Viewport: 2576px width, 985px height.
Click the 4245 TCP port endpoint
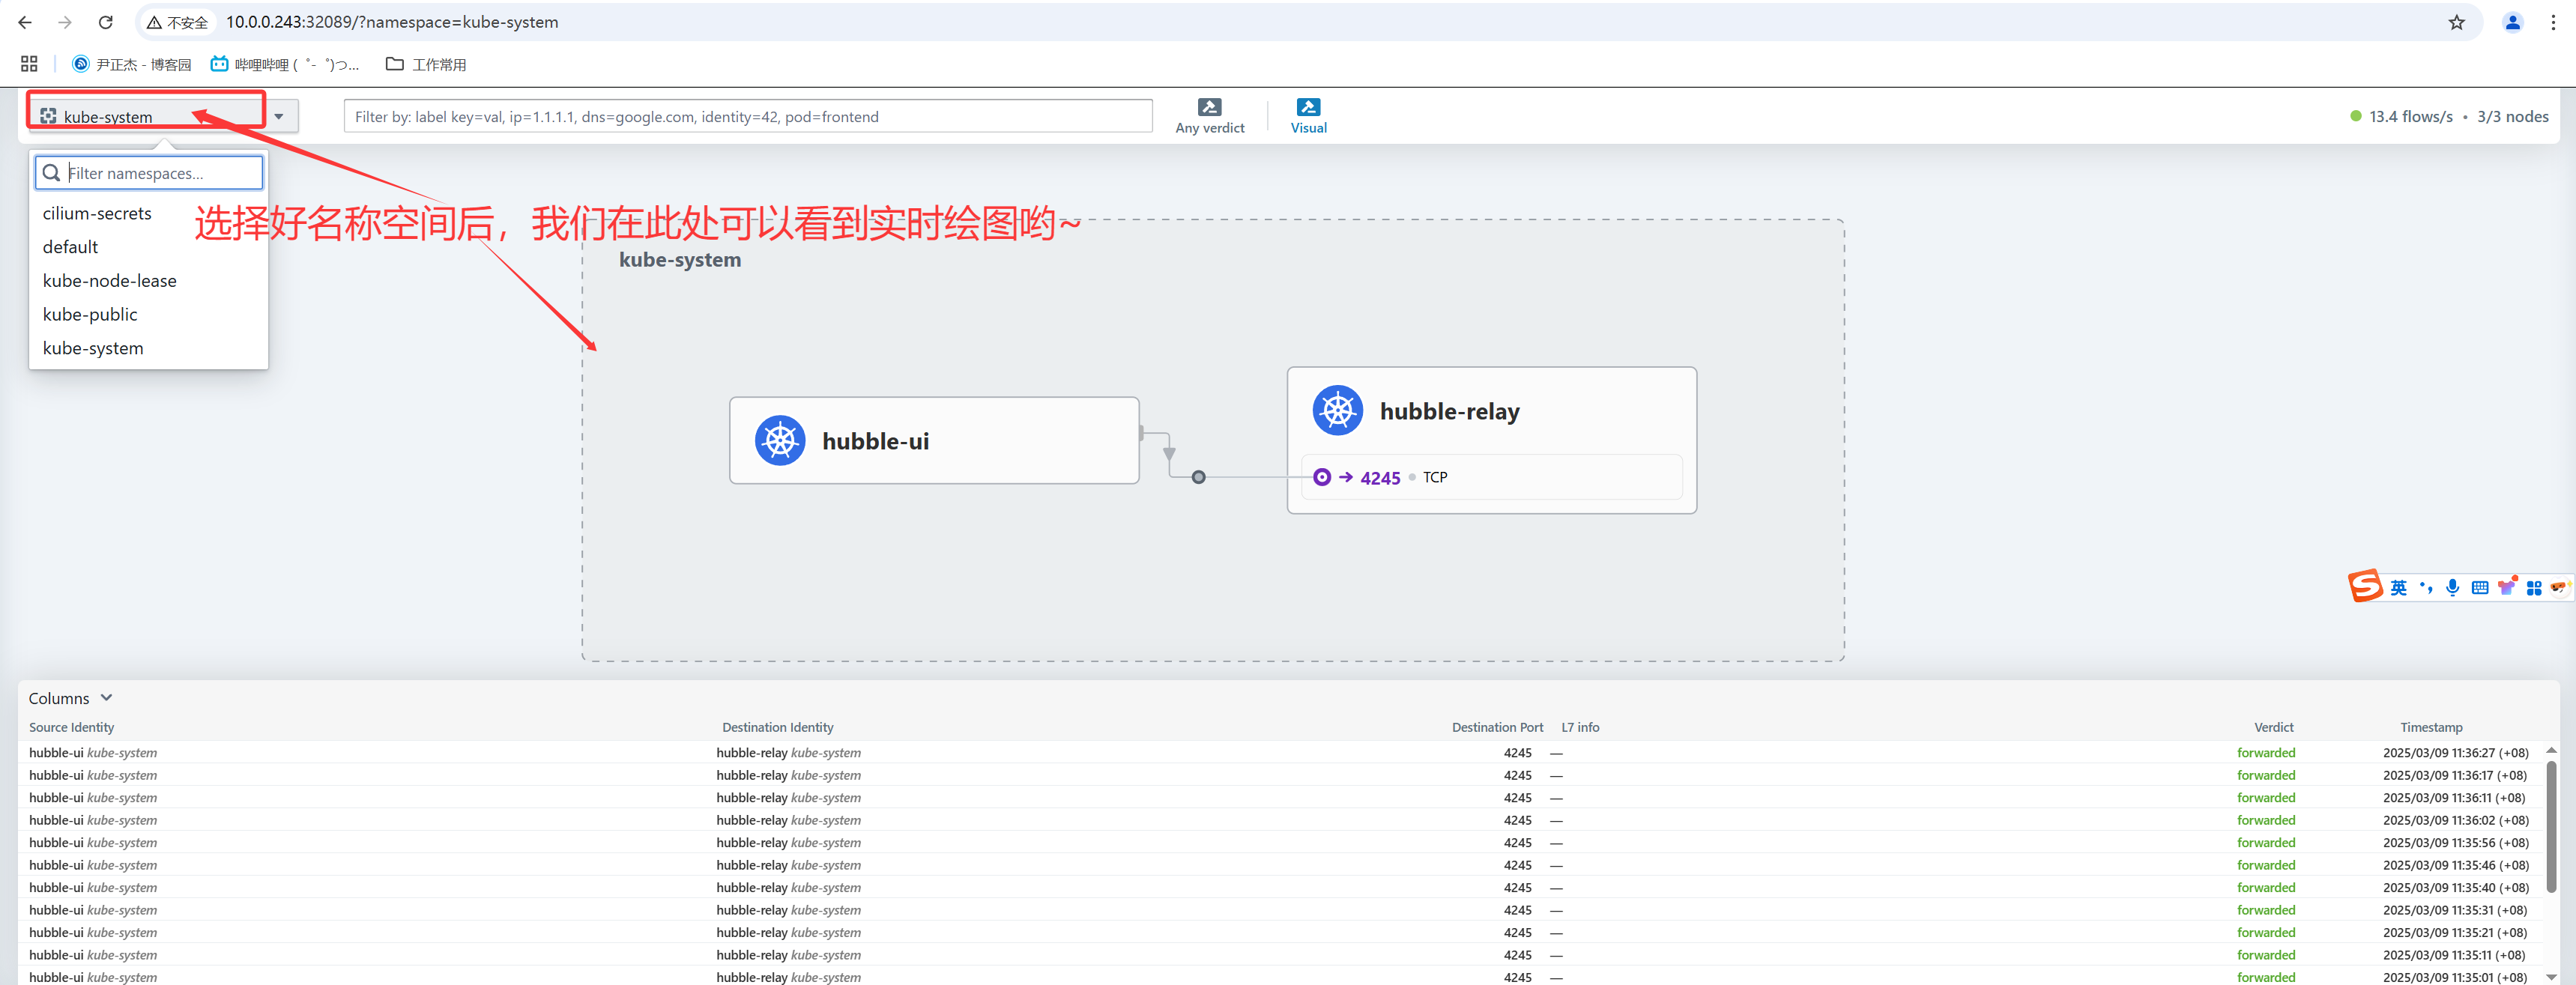click(x=1380, y=478)
